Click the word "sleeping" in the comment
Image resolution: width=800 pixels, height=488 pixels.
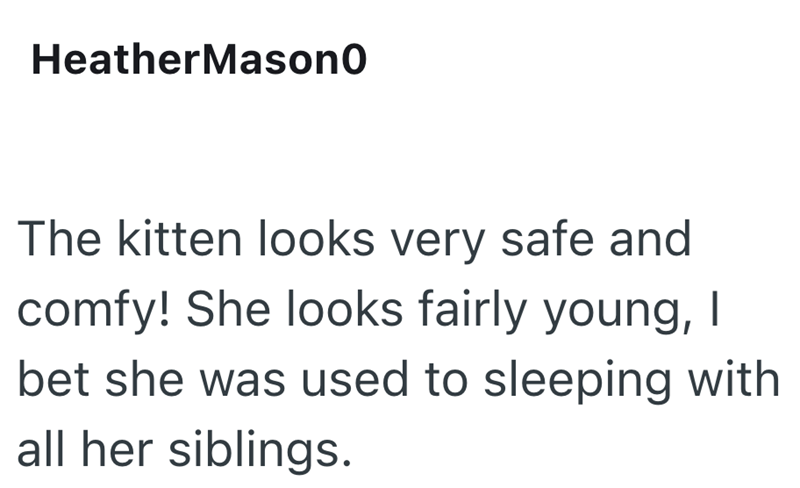[x=578, y=381]
